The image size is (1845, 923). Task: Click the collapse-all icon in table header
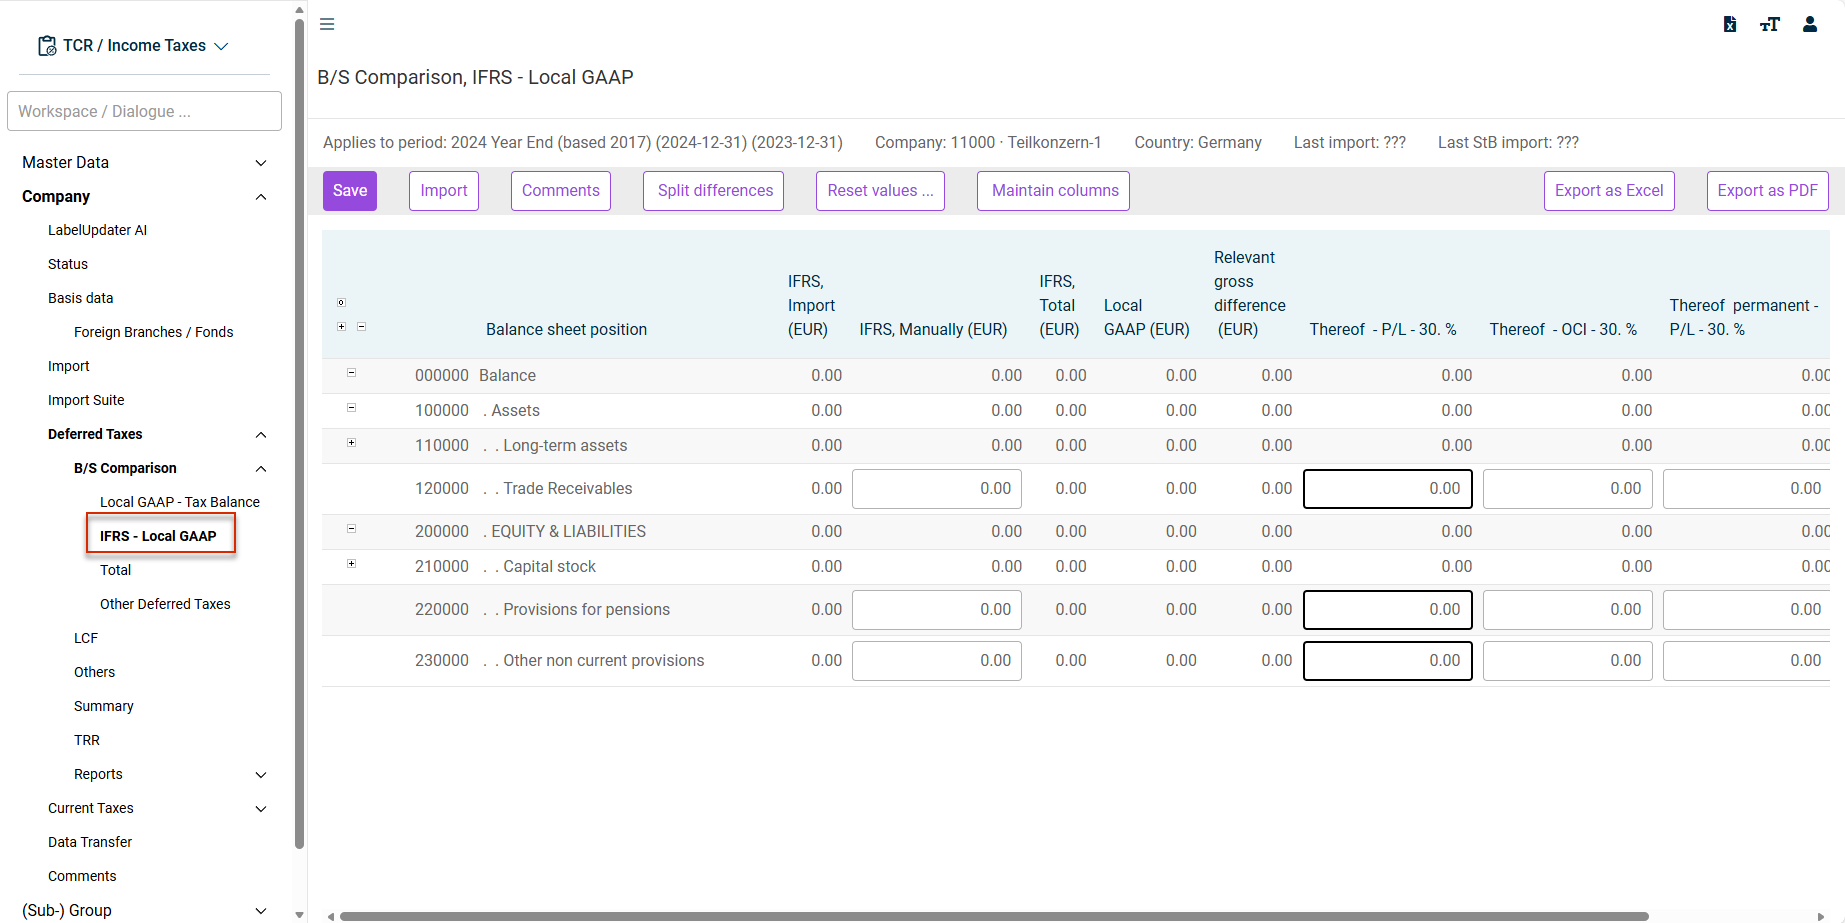(362, 326)
